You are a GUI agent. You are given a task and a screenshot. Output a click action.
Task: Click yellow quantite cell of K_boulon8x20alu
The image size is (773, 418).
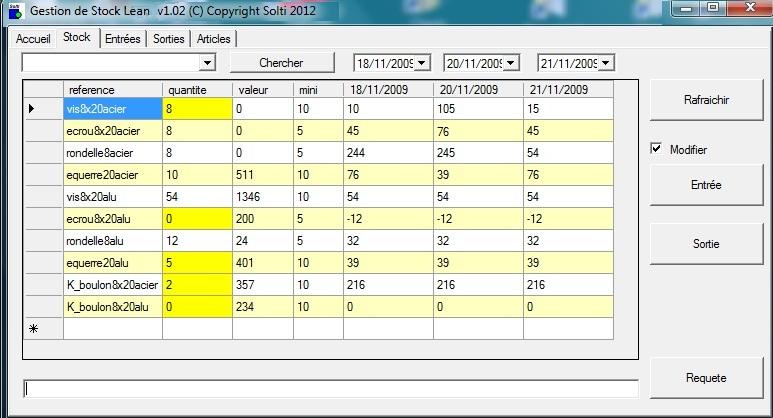tap(197, 307)
